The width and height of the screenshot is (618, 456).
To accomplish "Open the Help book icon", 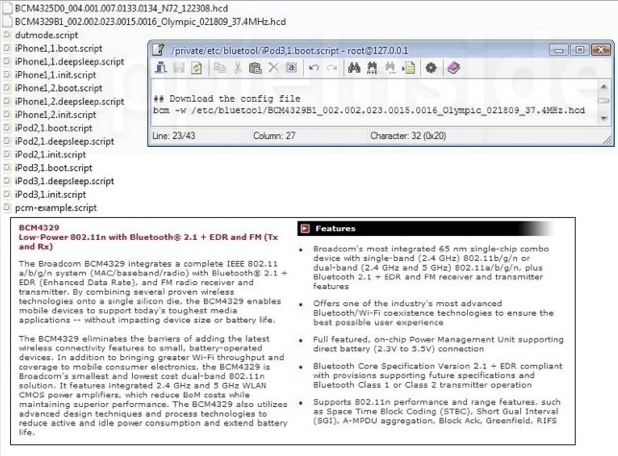I will tap(454, 68).
